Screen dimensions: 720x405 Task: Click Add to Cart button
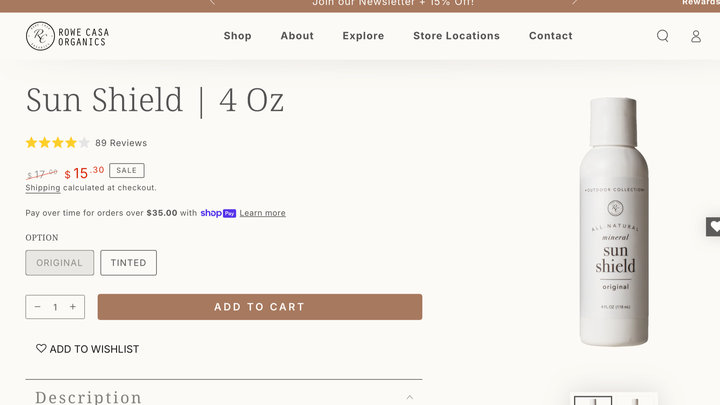[260, 307]
